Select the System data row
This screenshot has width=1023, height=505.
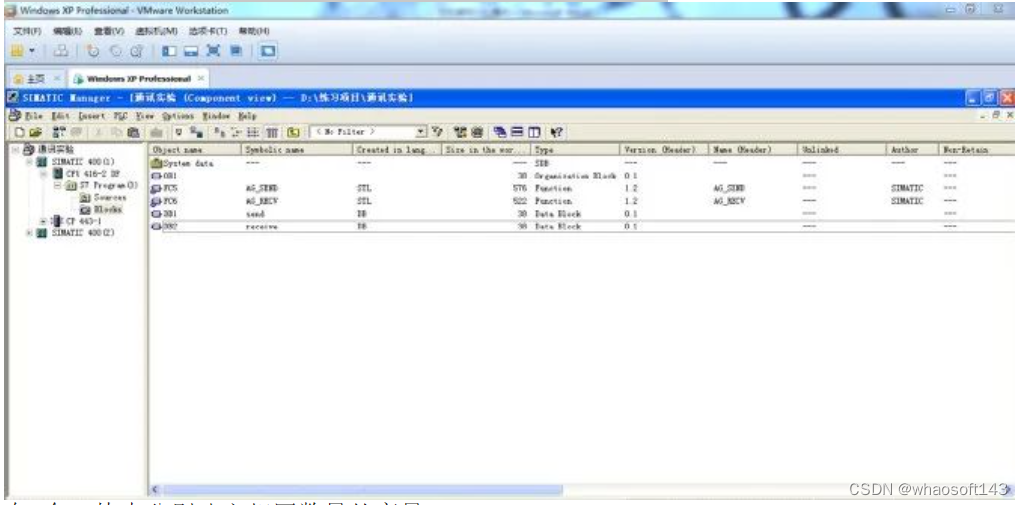581,164
